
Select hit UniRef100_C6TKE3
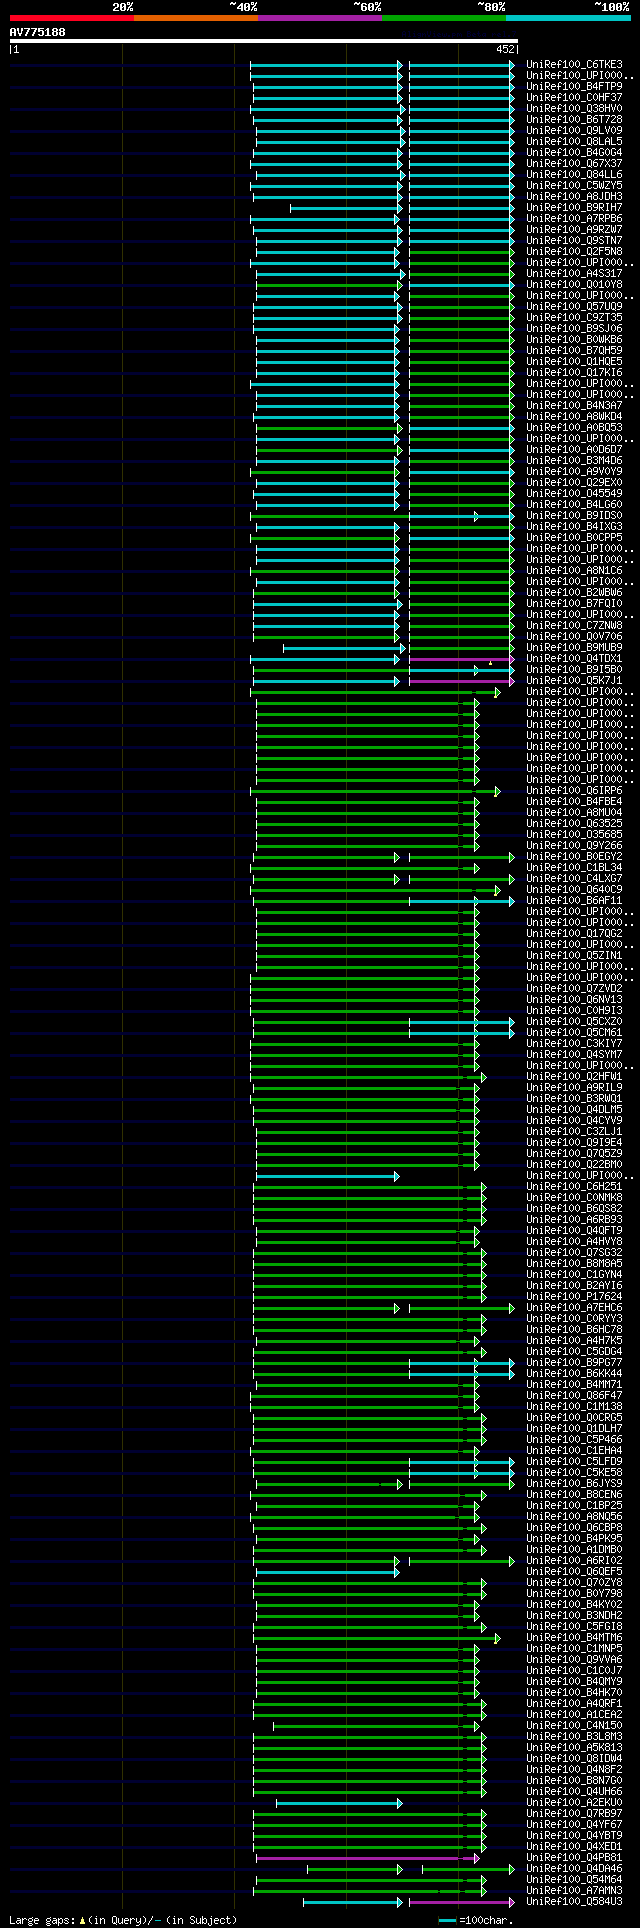coord(574,65)
